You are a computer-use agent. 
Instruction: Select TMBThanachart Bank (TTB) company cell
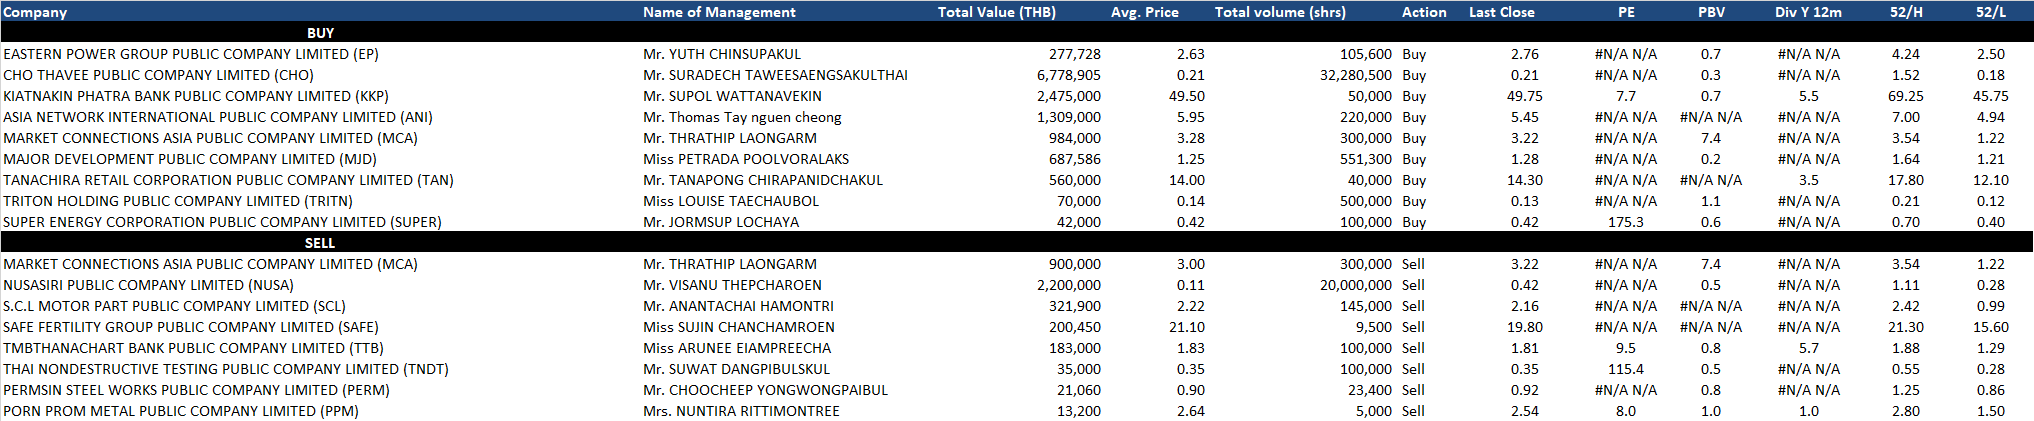pyautogui.click(x=193, y=348)
